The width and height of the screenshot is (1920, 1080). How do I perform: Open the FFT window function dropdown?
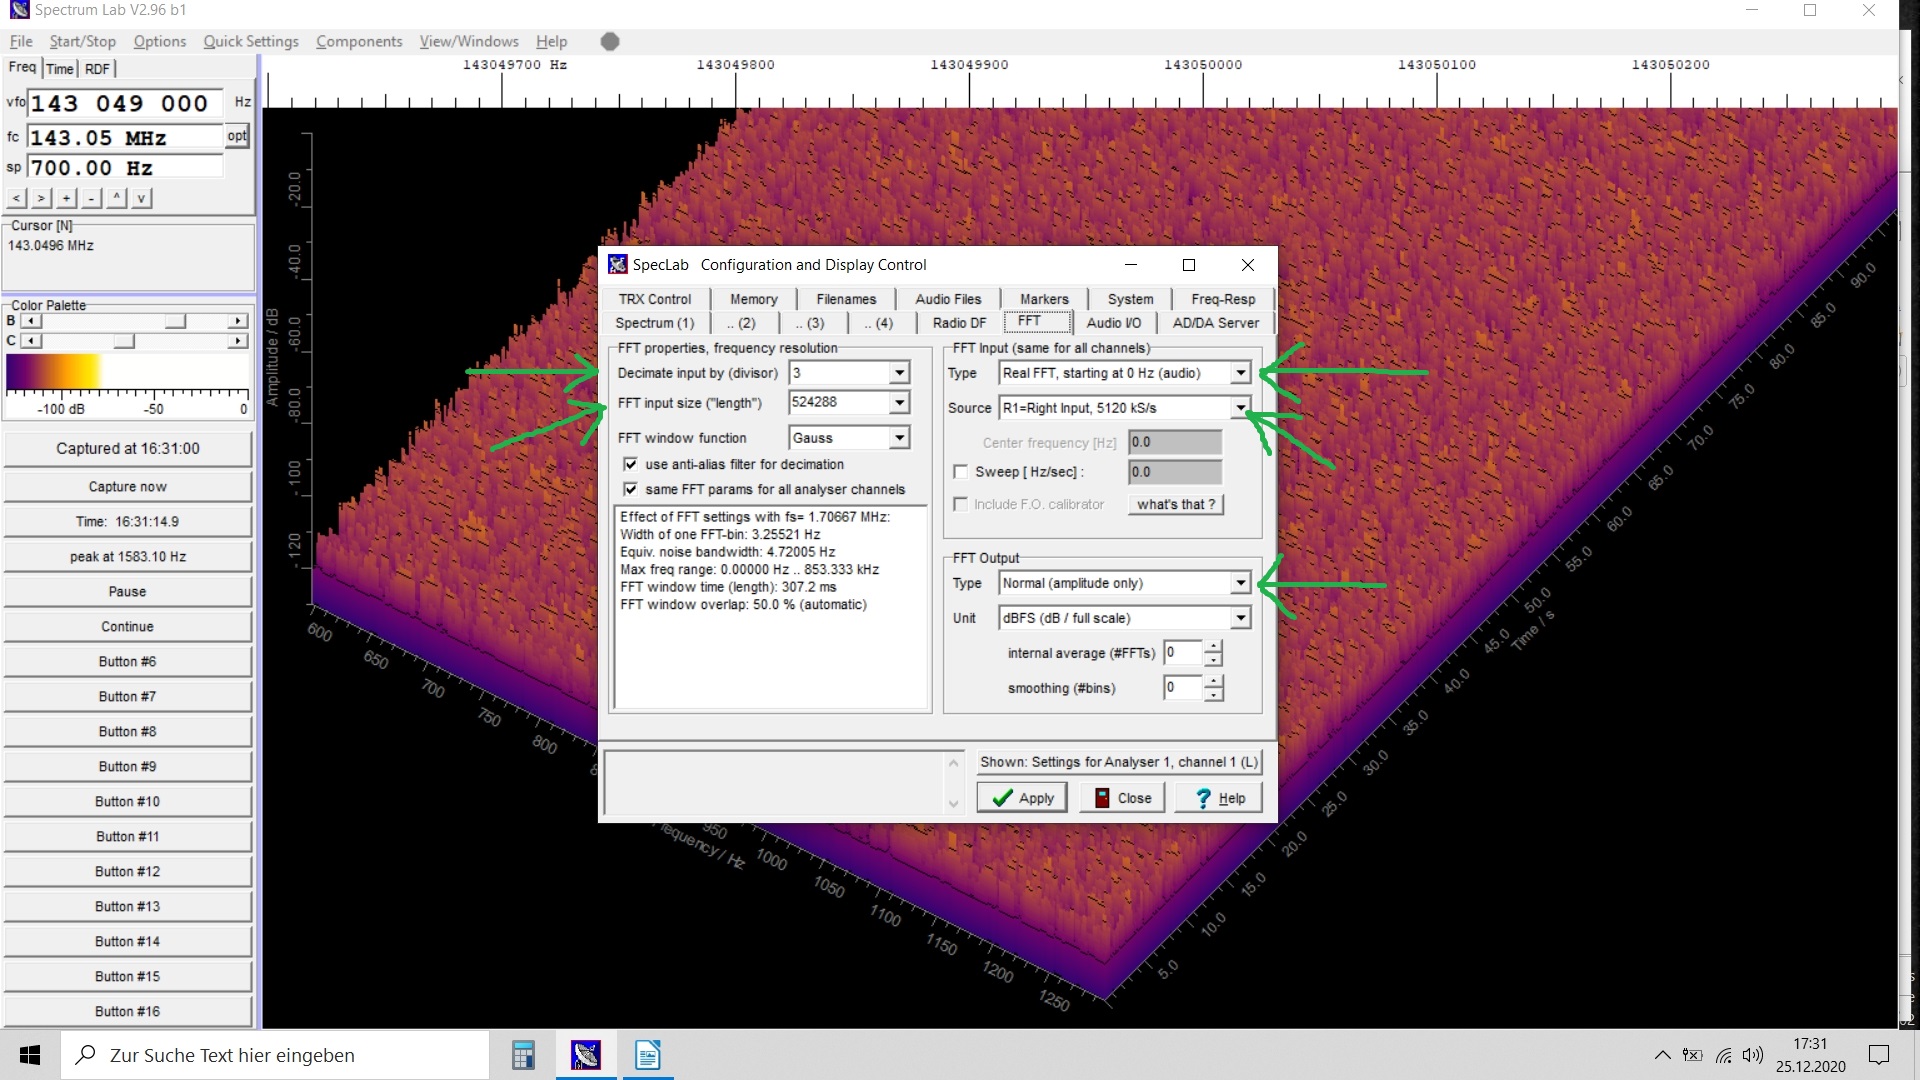point(899,438)
